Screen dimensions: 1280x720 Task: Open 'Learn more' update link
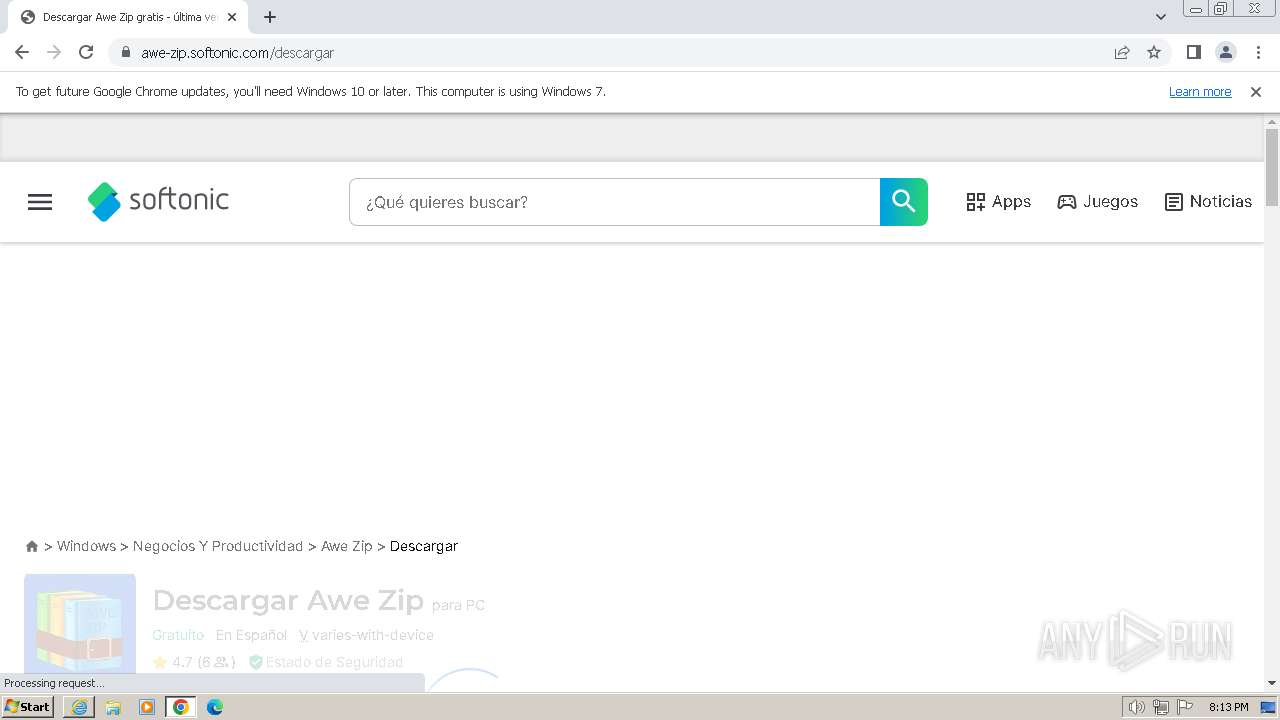point(1200,91)
